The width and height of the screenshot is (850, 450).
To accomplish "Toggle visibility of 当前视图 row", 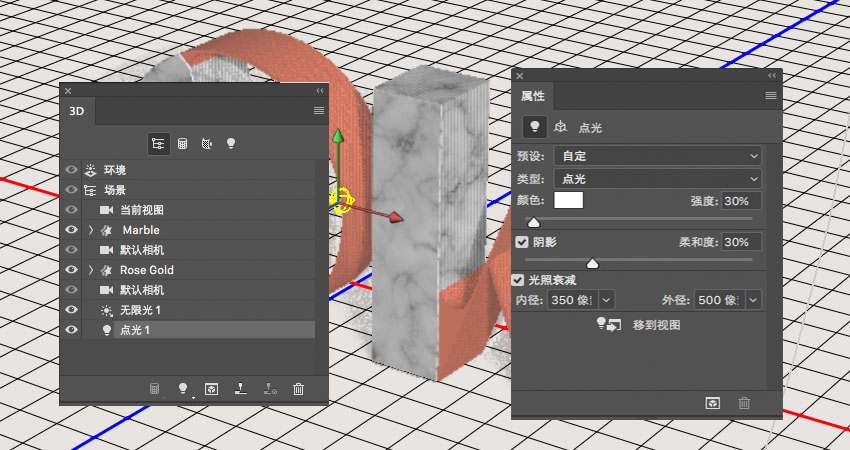I will (72, 210).
